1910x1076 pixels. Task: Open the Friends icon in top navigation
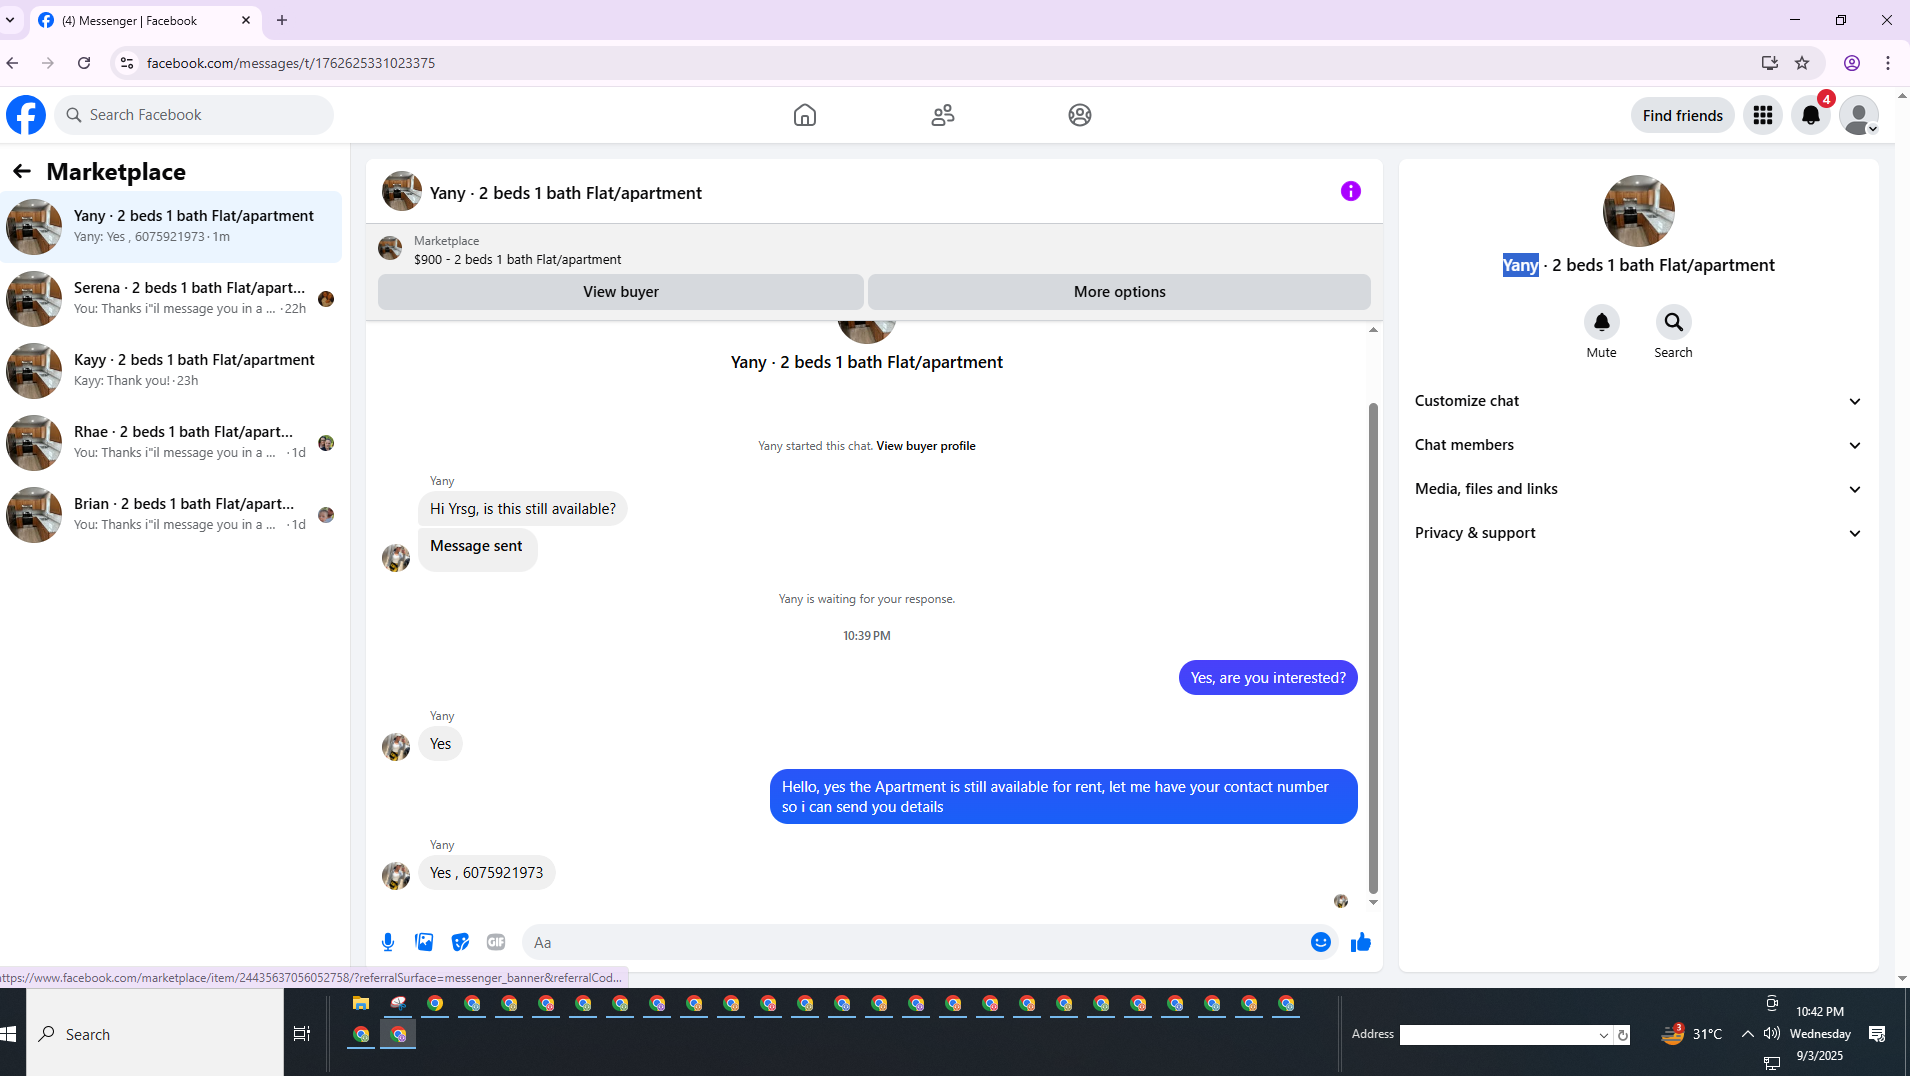pos(943,115)
